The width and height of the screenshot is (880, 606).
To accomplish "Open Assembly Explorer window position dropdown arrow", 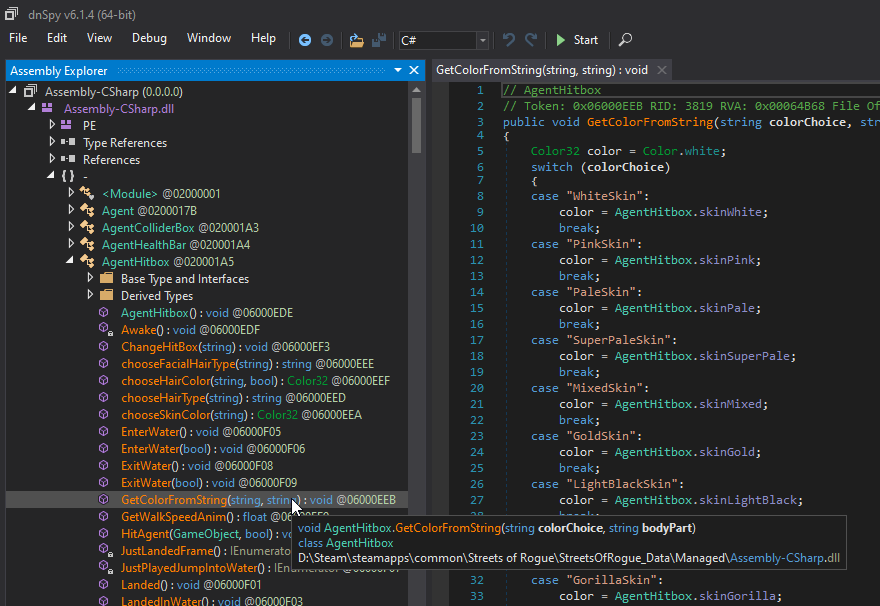I will coord(398,70).
